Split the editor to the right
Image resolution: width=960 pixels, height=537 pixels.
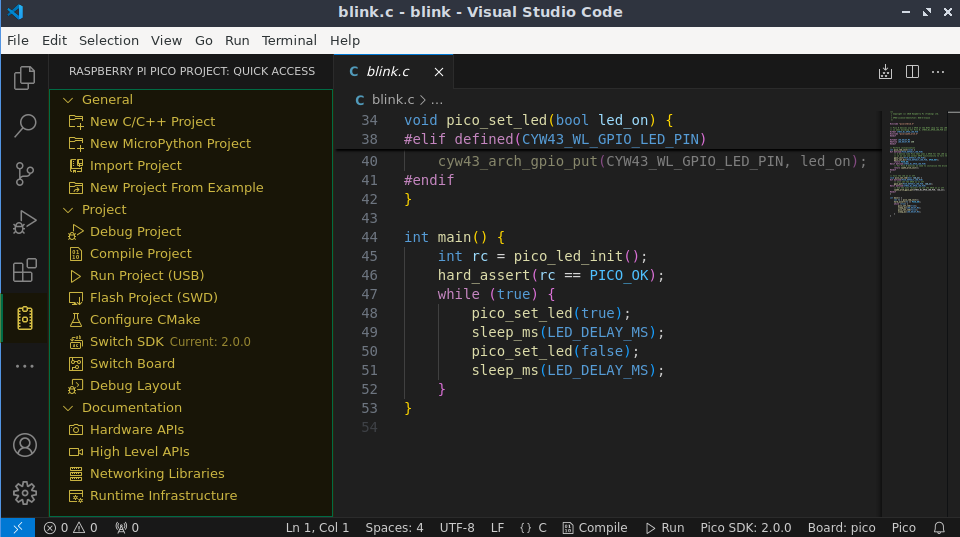tap(912, 72)
